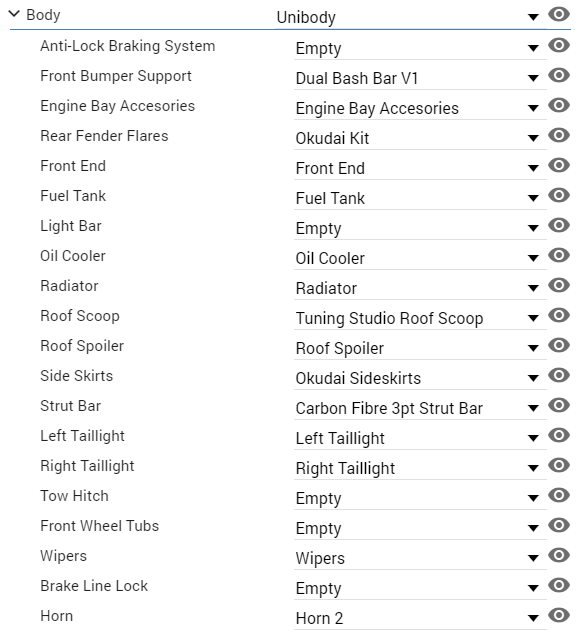Click eye icon beside Oil Cooler
This screenshot has height=632, width=580.
(559, 255)
